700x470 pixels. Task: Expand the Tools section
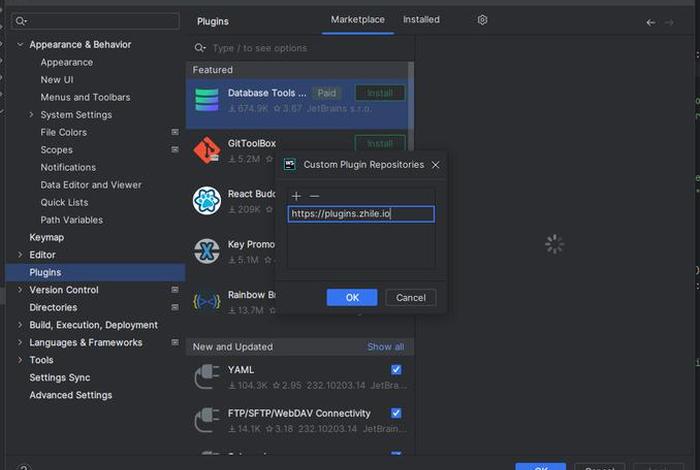point(20,360)
